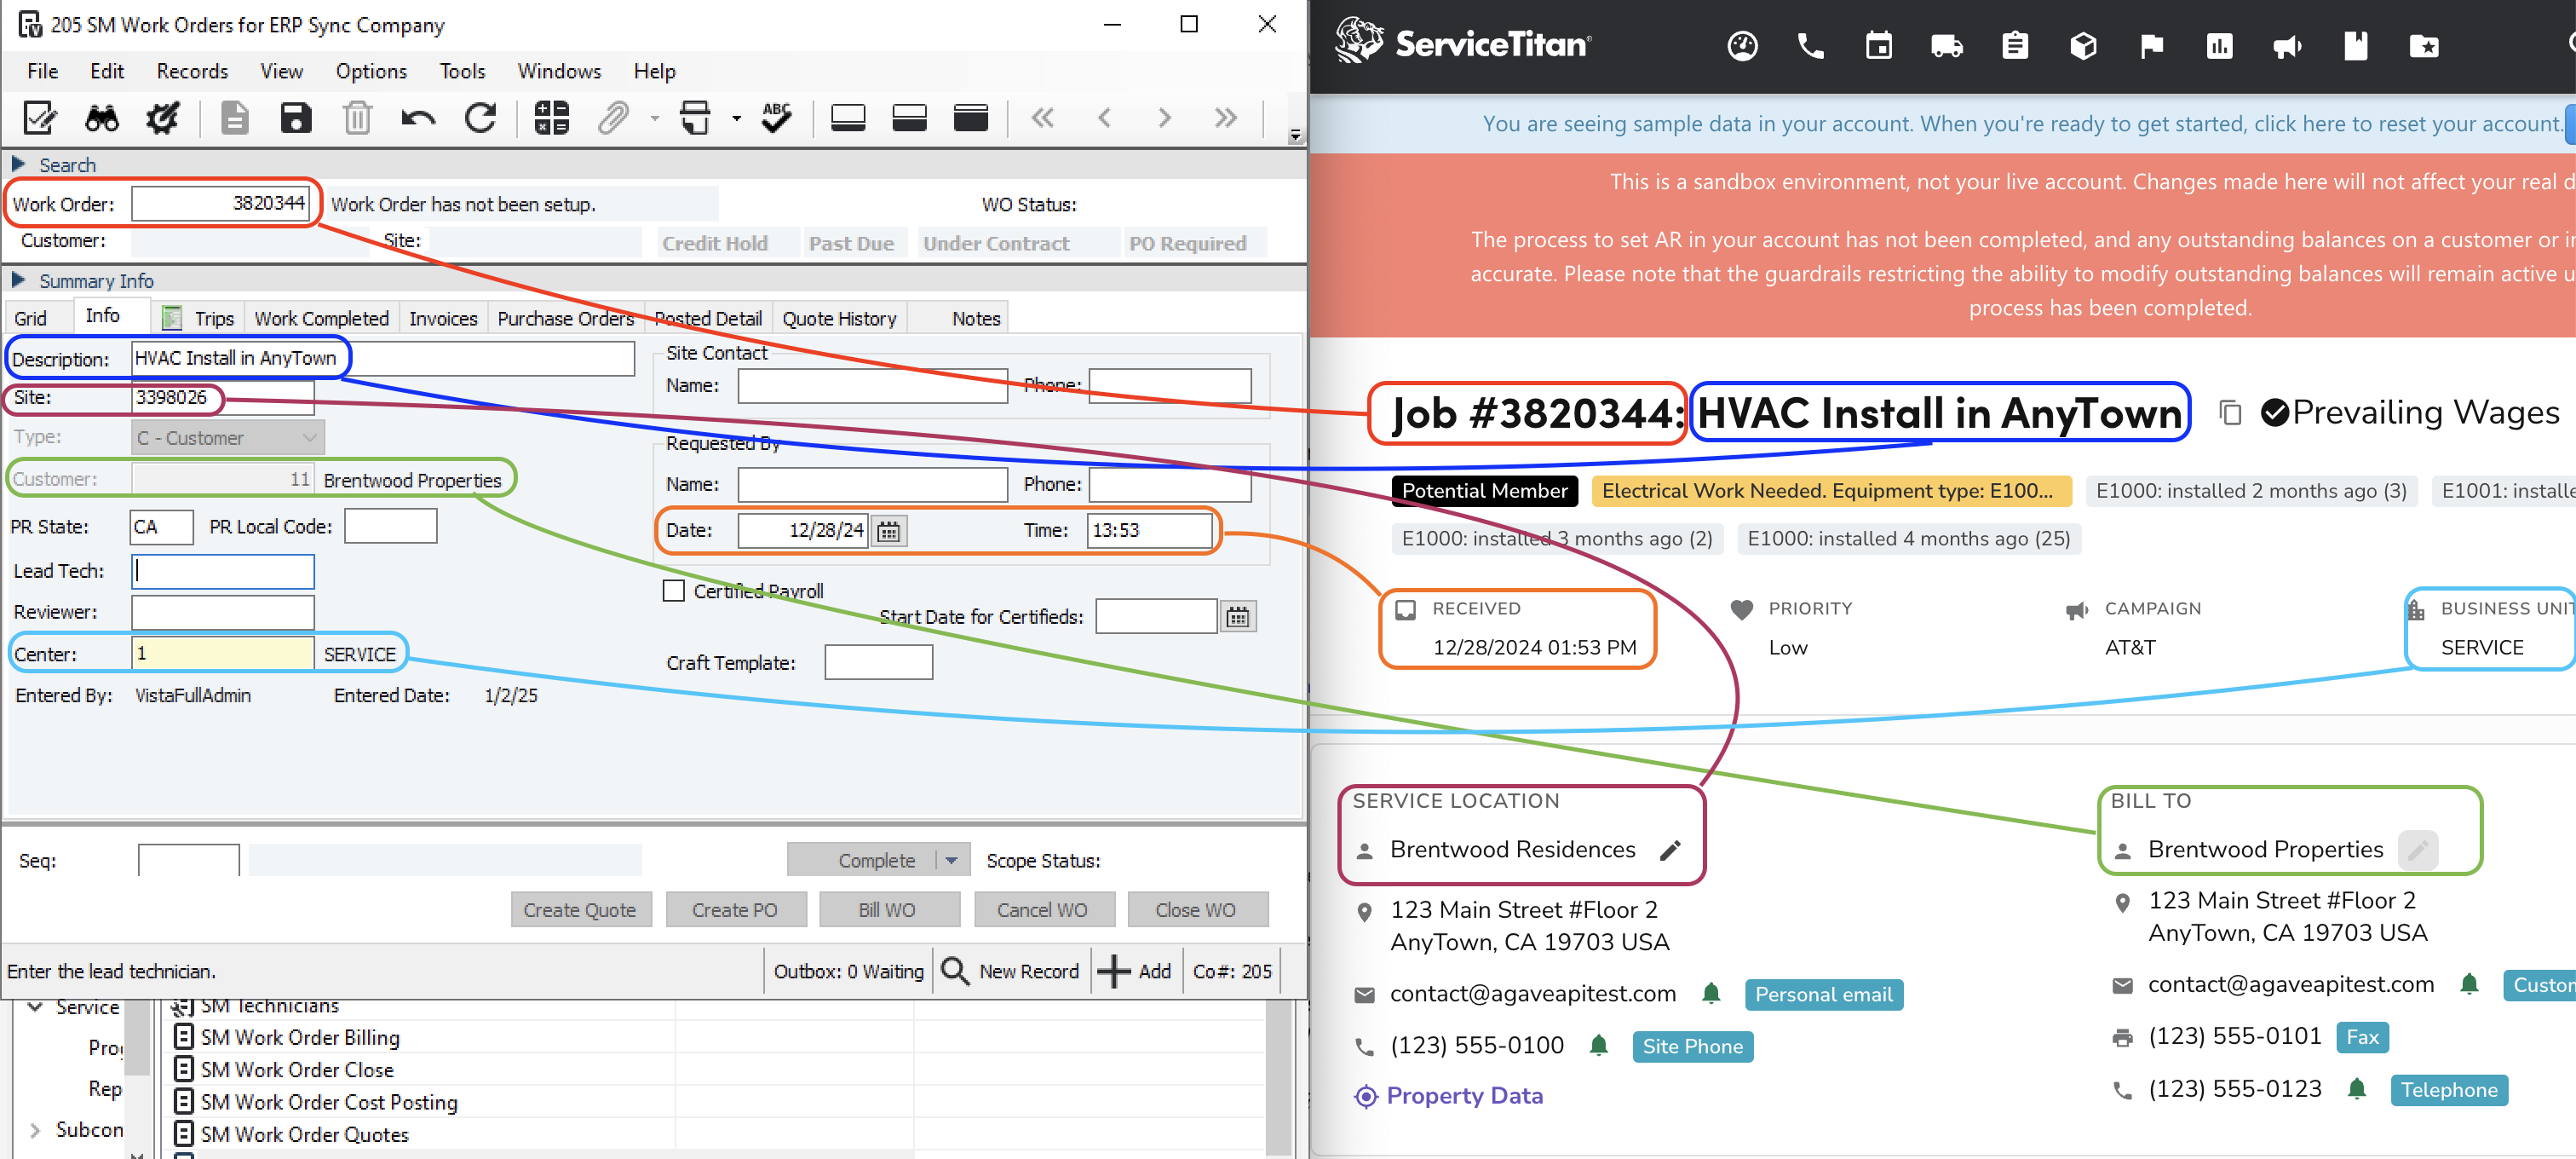The height and width of the screenshot is (1159, 2576).
Task: Open SM Work Order Billing tree item
Action: coord(300,1037)
